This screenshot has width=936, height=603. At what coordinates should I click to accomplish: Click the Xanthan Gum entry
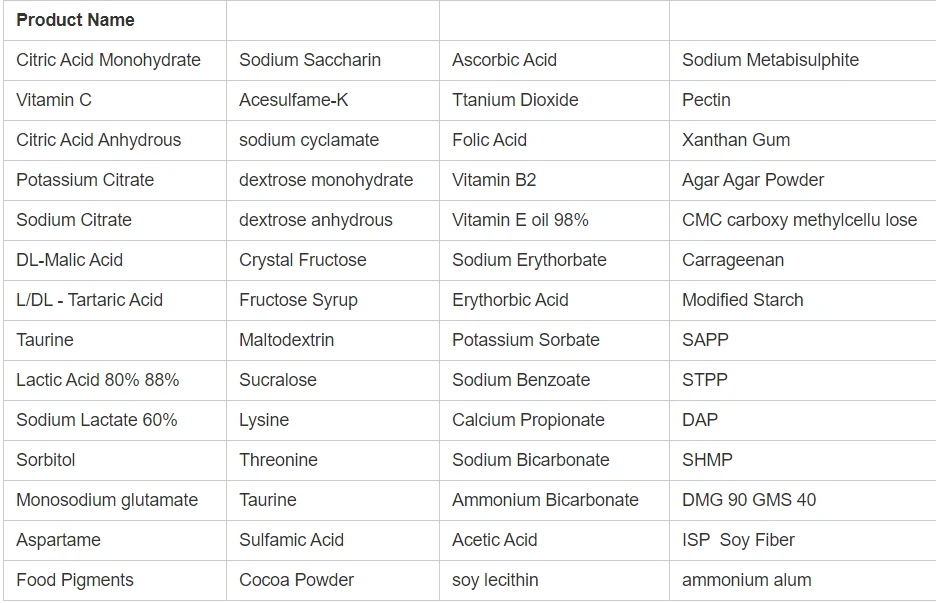pyautogui.click(x=736, y=140)
